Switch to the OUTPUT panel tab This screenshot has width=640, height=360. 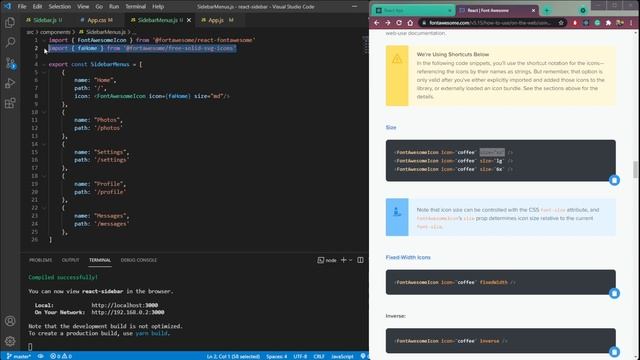(70, 260)
